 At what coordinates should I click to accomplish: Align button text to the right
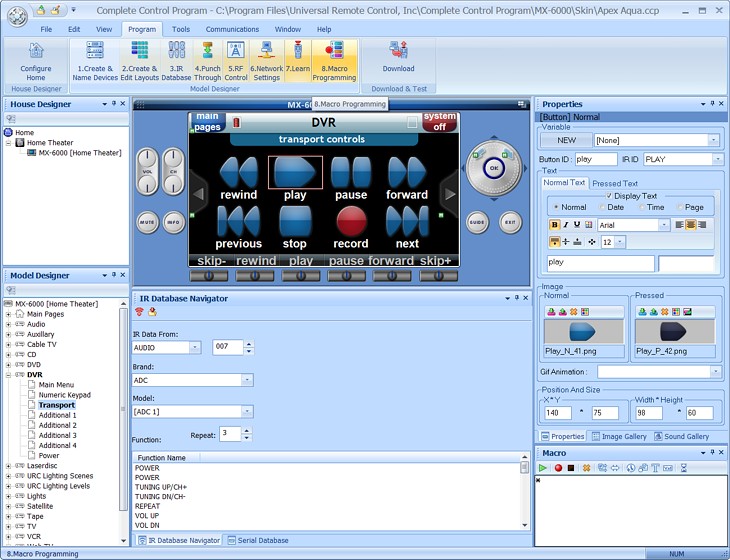[x=702, y=225]
